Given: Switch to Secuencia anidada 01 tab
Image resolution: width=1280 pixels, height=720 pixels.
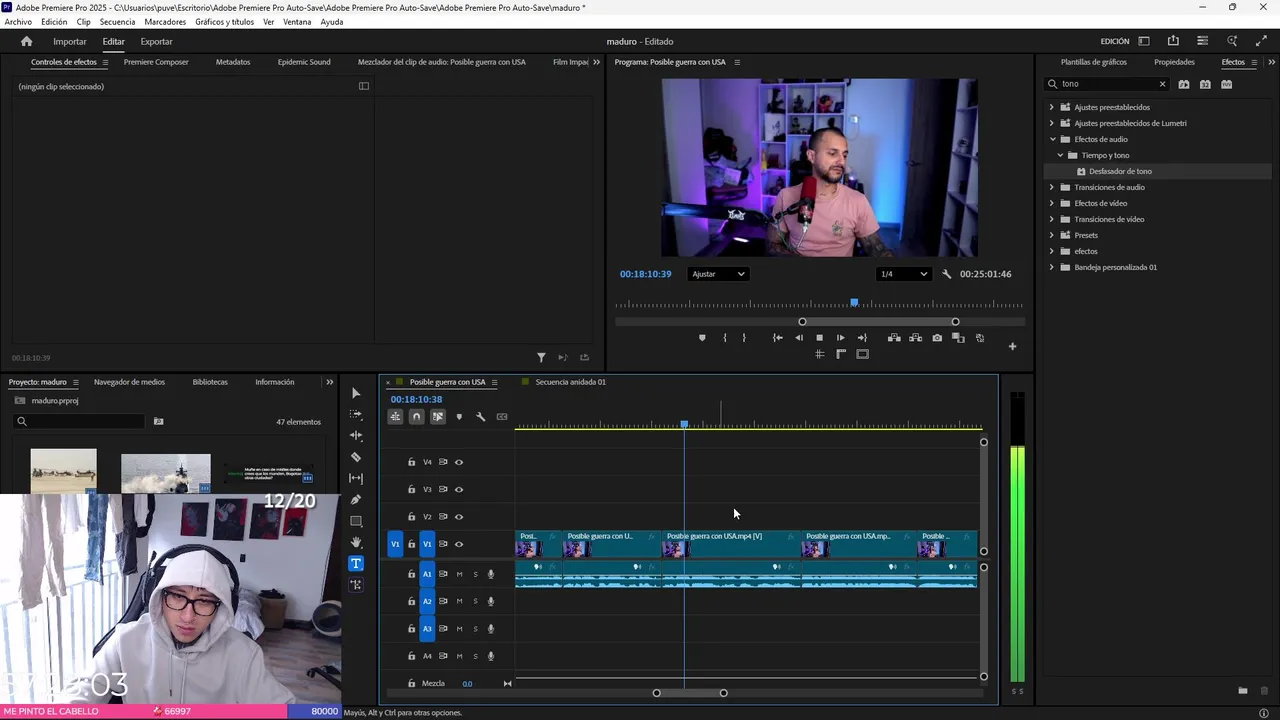Looking at the screenshot, I should point(570,382).
